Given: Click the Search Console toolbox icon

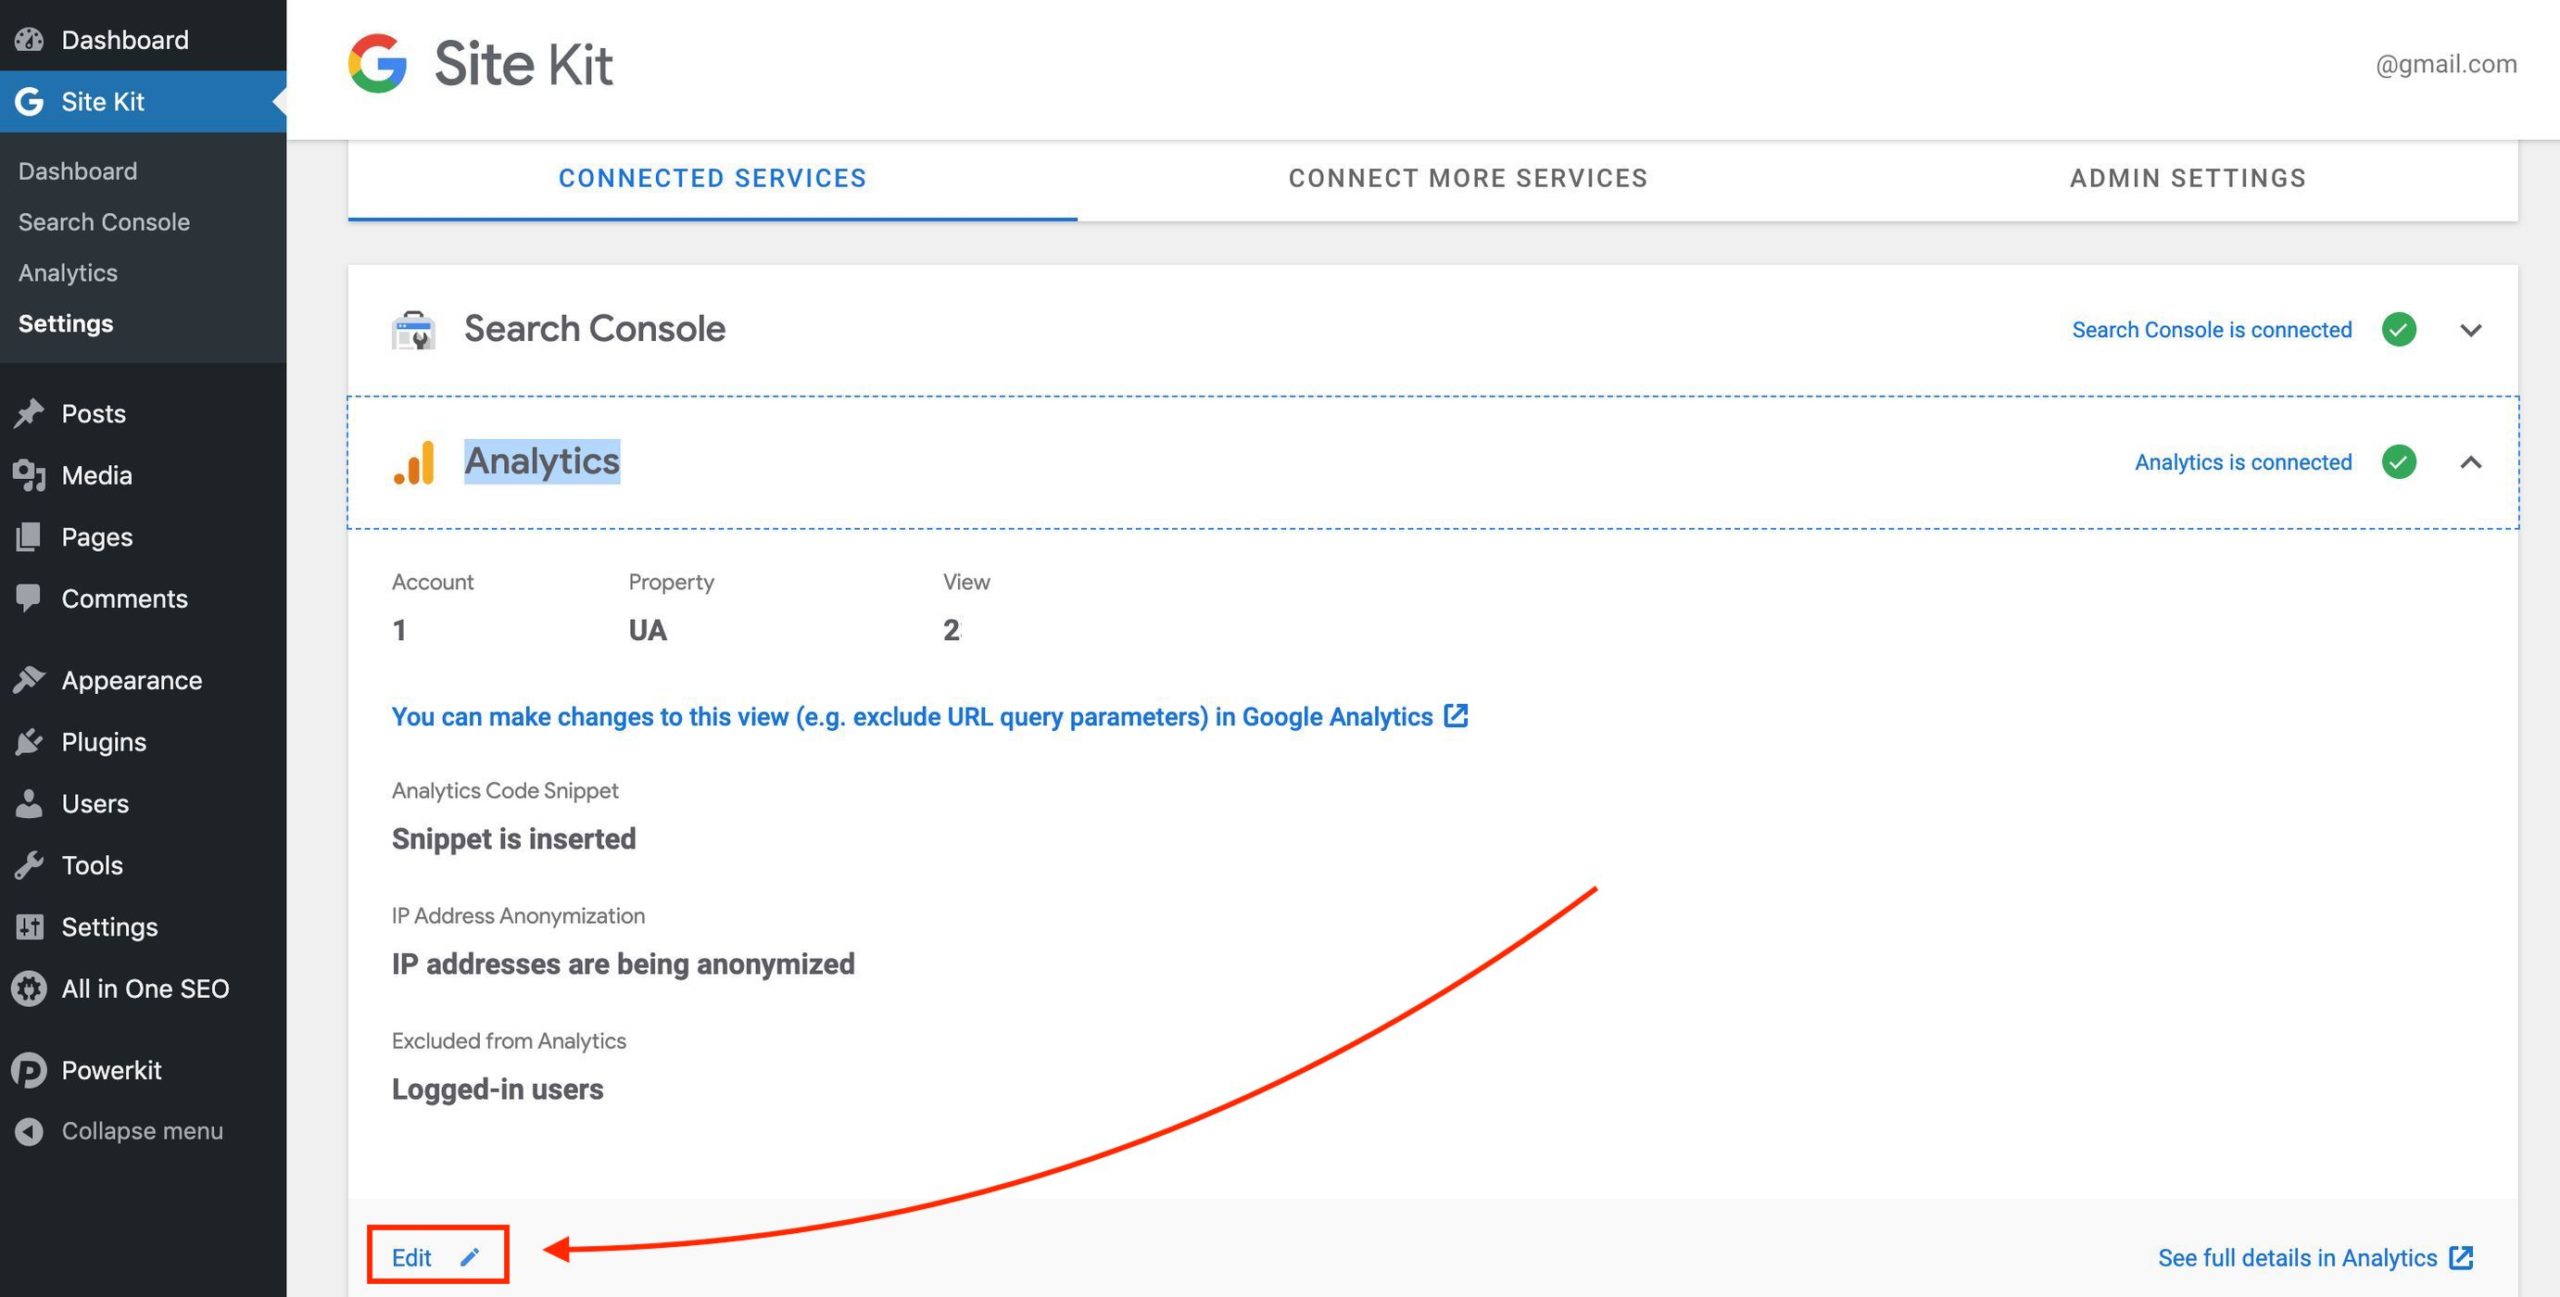Looking at the screenshot, I should (x=413, y=329).
